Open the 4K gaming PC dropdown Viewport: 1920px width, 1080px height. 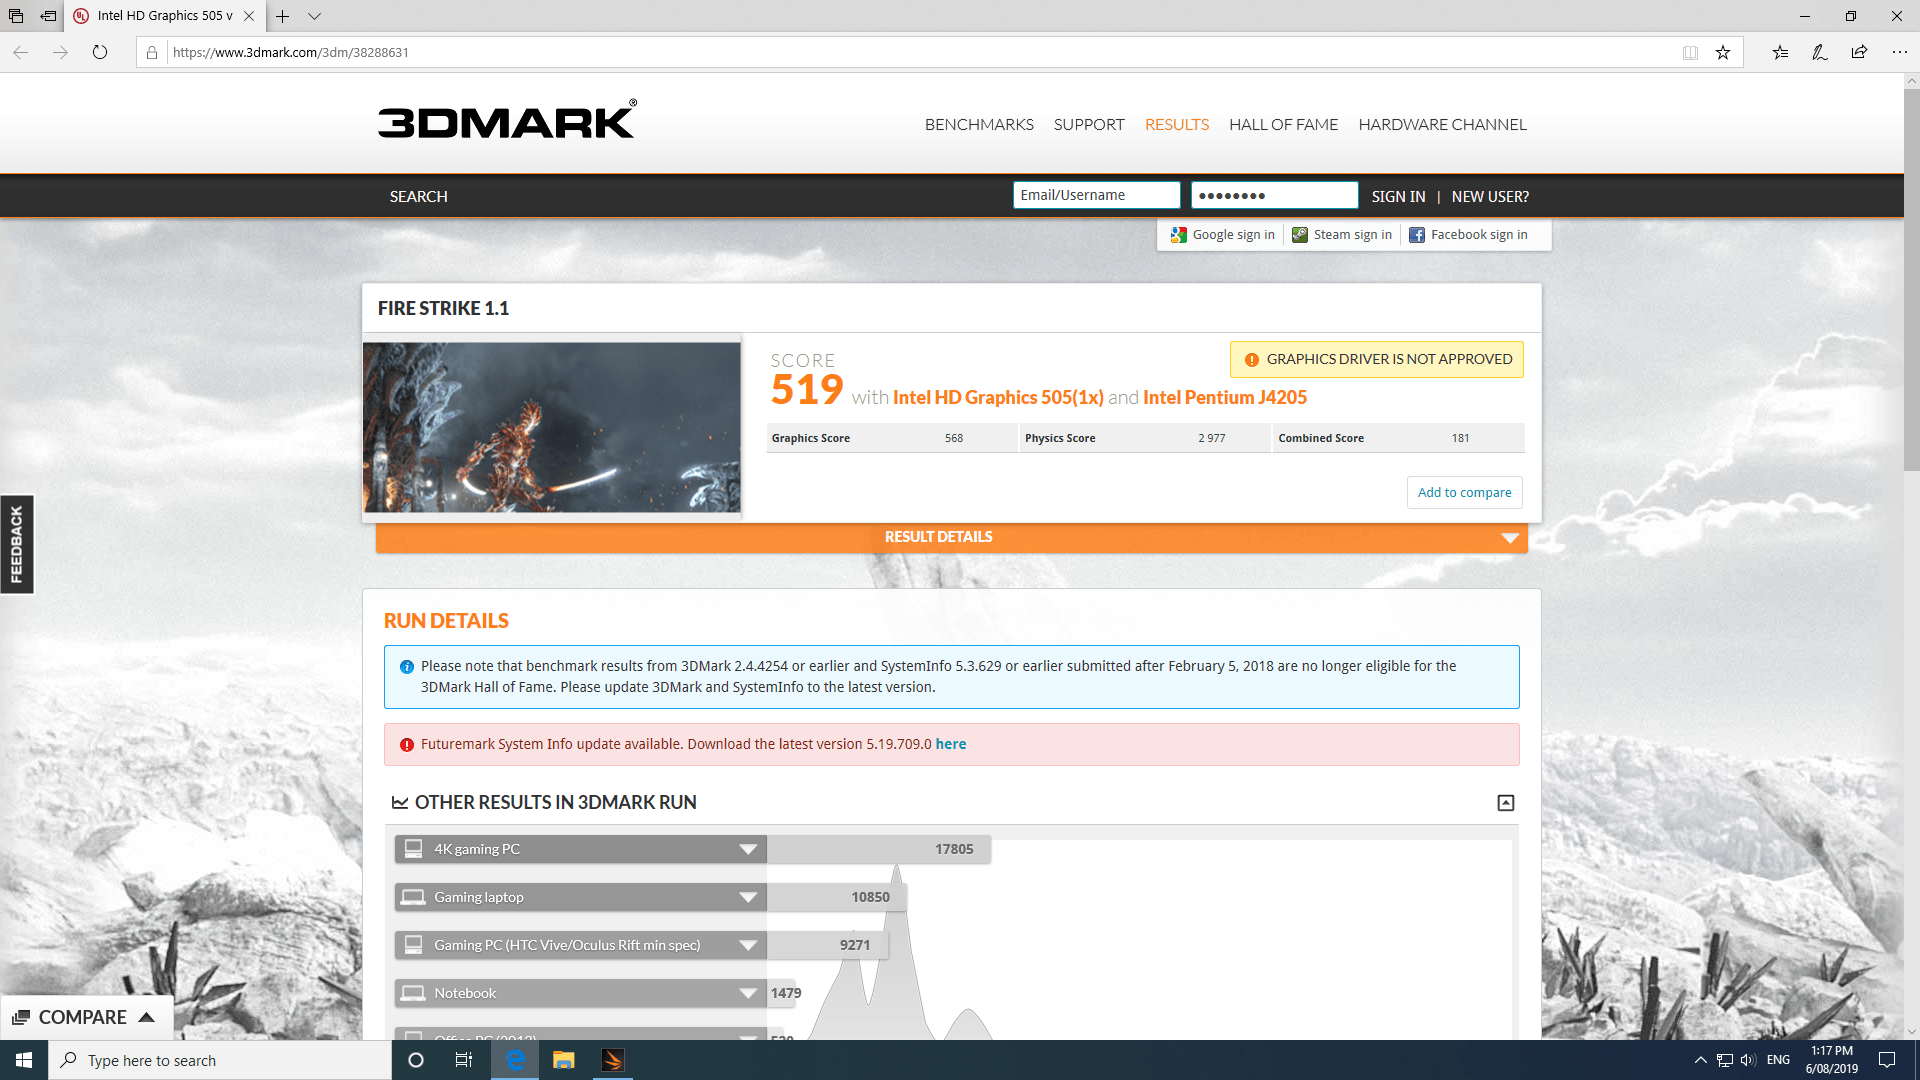580,849
